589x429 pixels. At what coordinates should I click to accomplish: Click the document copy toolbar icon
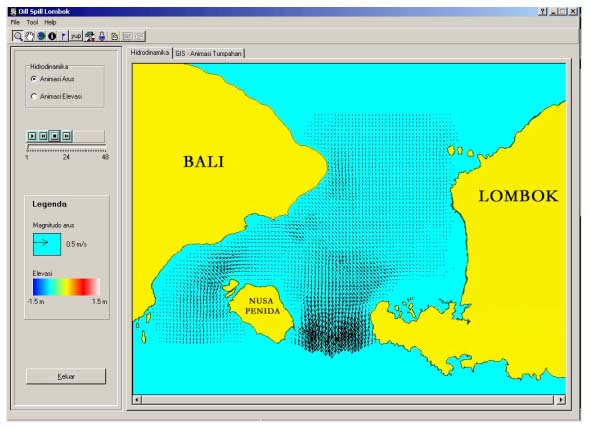115,36
